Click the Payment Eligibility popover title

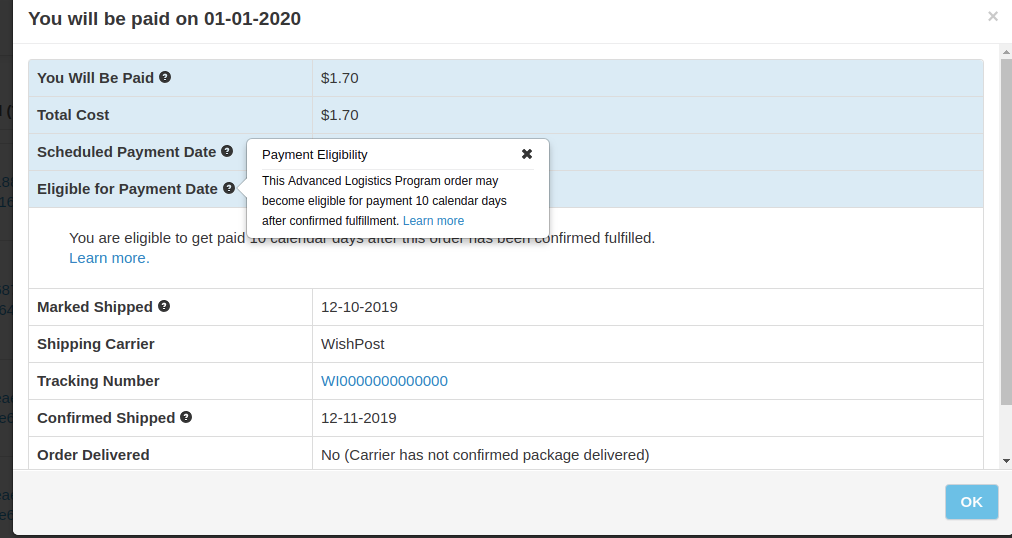(315, 155)
